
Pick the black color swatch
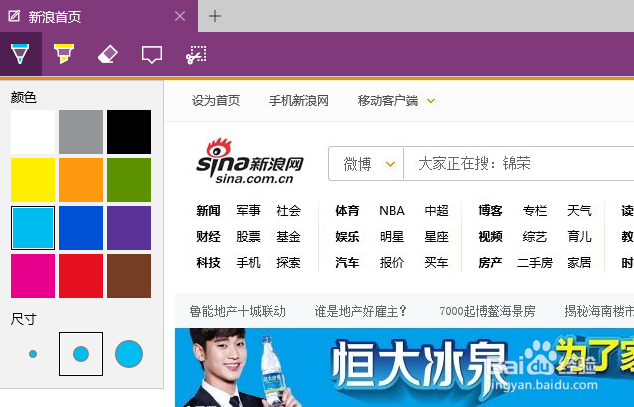129,132
